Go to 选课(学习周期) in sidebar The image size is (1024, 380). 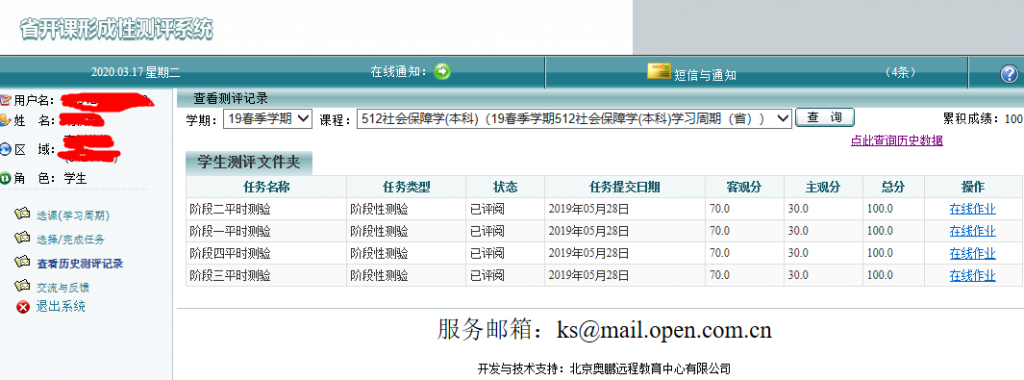click(72, 215)
